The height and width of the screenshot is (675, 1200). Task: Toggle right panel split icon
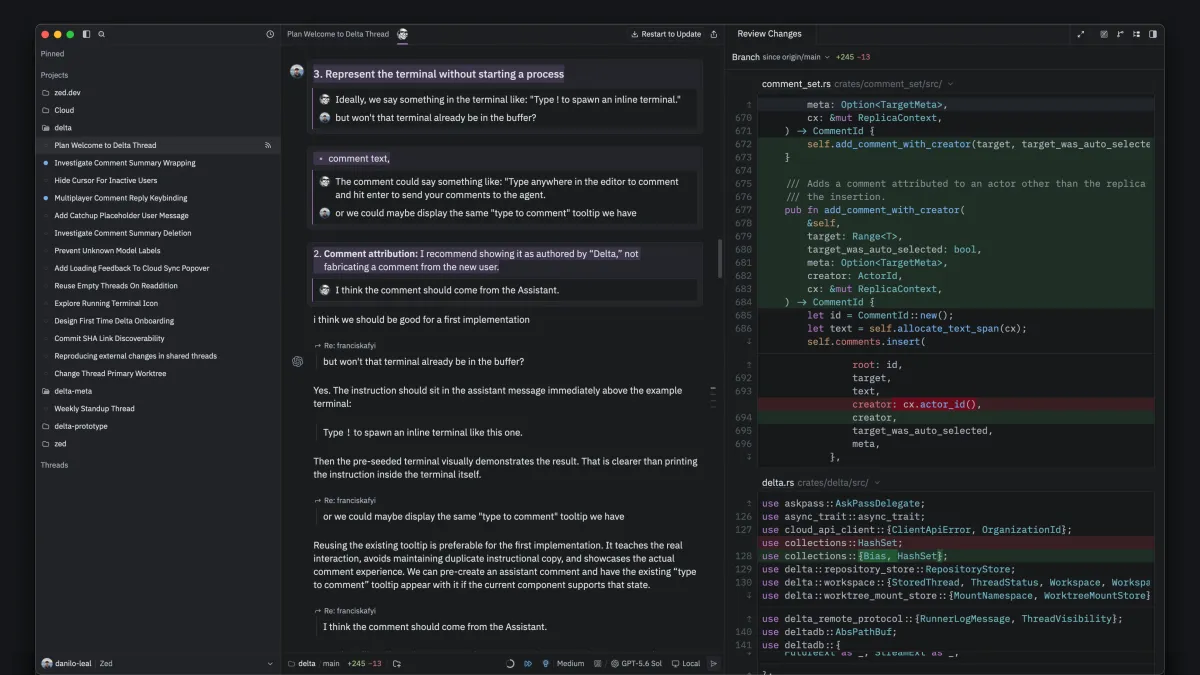click(1153, 34)
